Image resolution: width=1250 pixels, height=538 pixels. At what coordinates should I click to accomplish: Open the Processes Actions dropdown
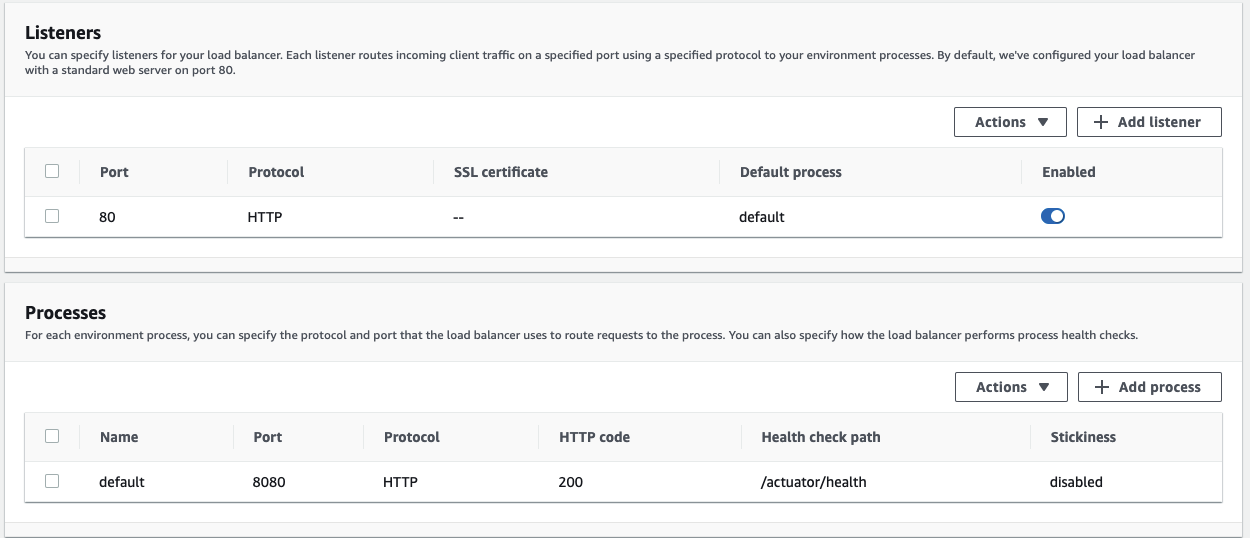[x=1011, y=387]
